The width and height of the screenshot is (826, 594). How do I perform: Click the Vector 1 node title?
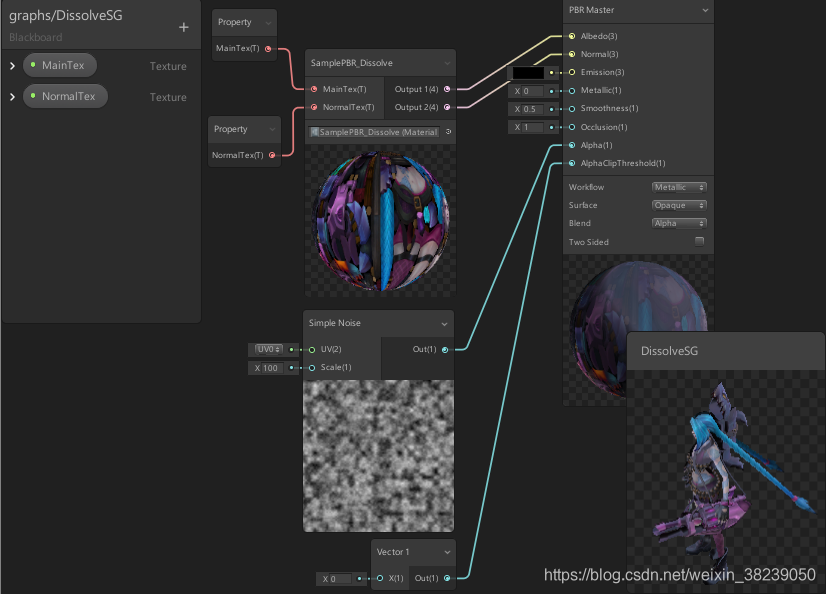click(393, 552)
